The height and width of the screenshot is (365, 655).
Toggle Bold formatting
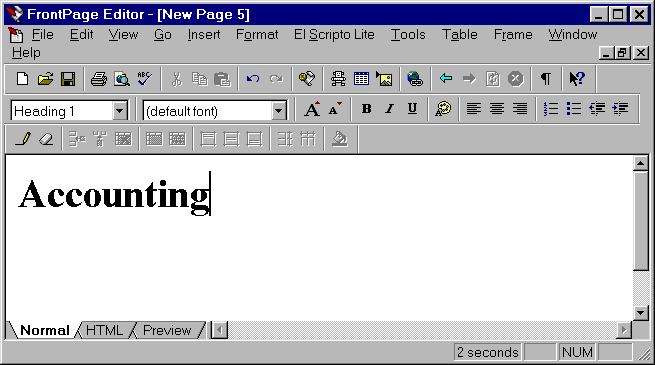[366, 109]
